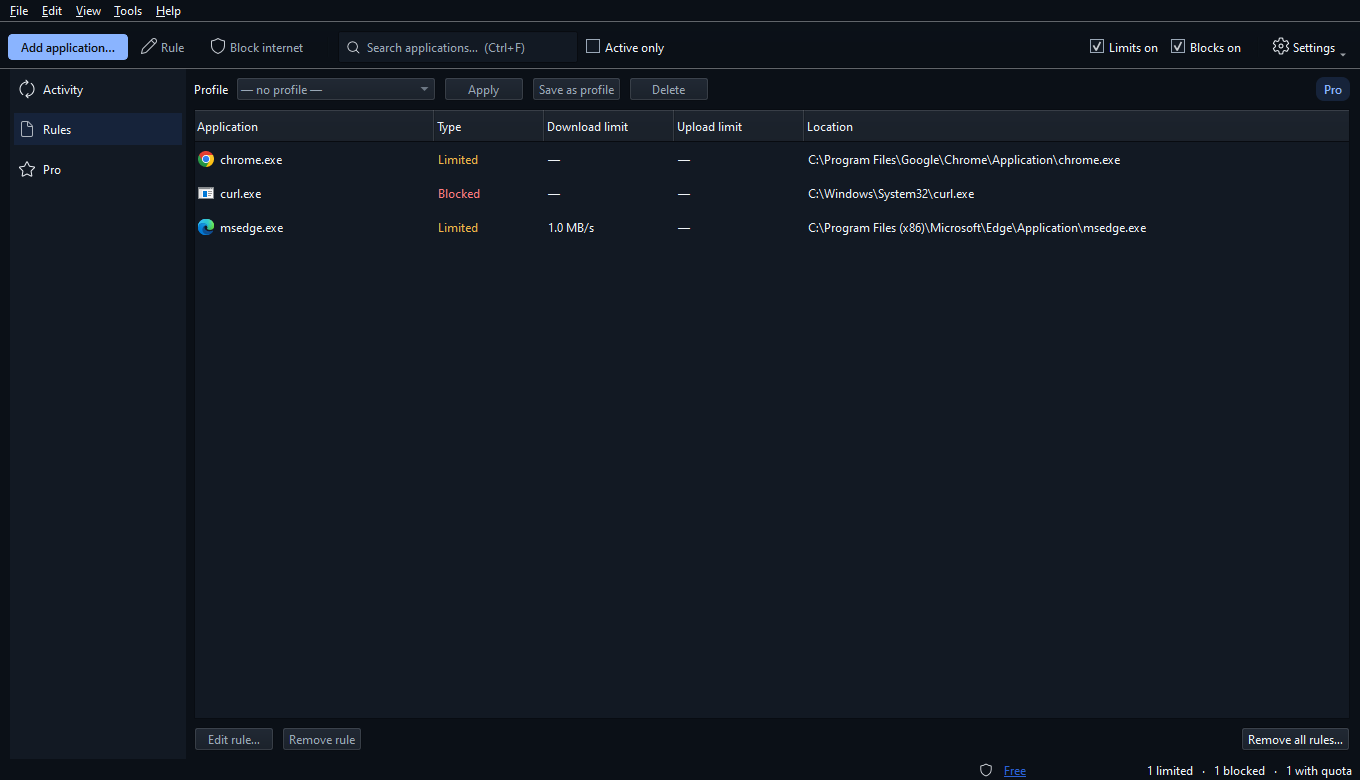
Task: Click the Blocked type for curl.exe
Action: (x=459, y=193)
